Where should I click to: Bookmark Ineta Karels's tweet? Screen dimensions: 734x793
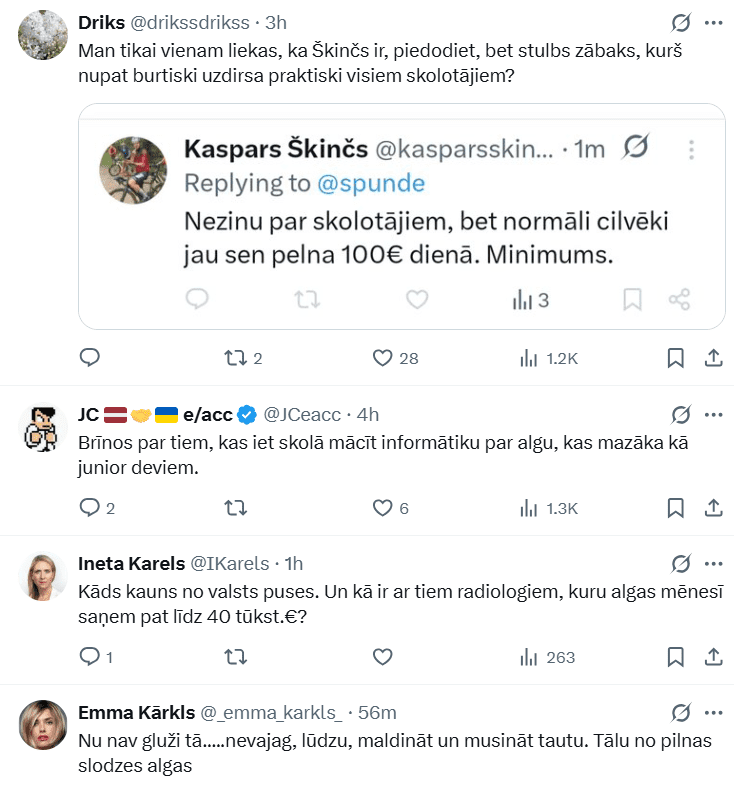tap(675, 657)
